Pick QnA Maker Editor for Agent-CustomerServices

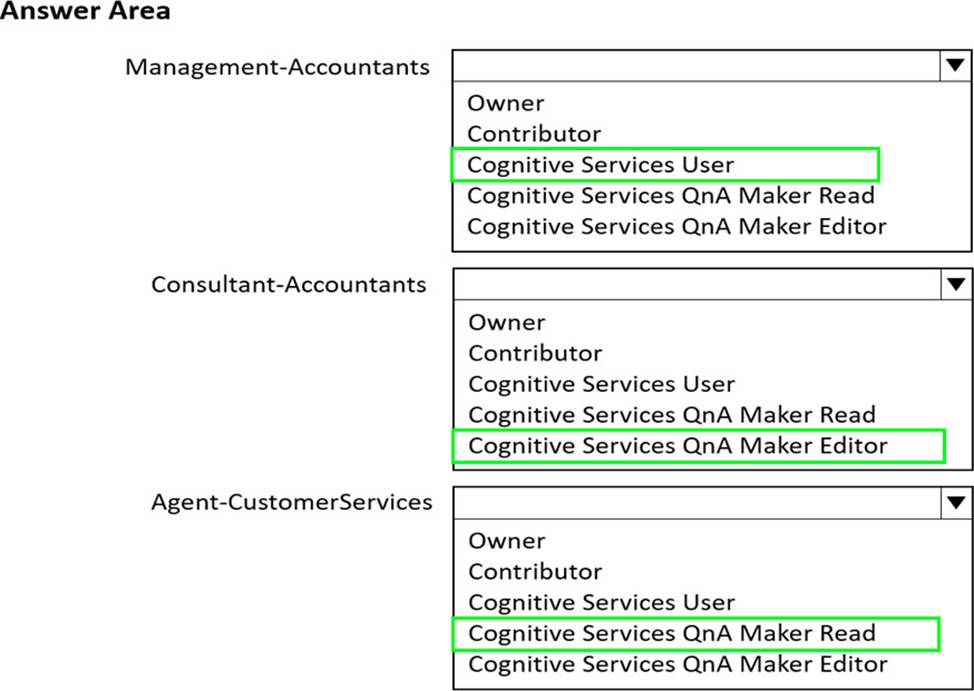point(676,664)
